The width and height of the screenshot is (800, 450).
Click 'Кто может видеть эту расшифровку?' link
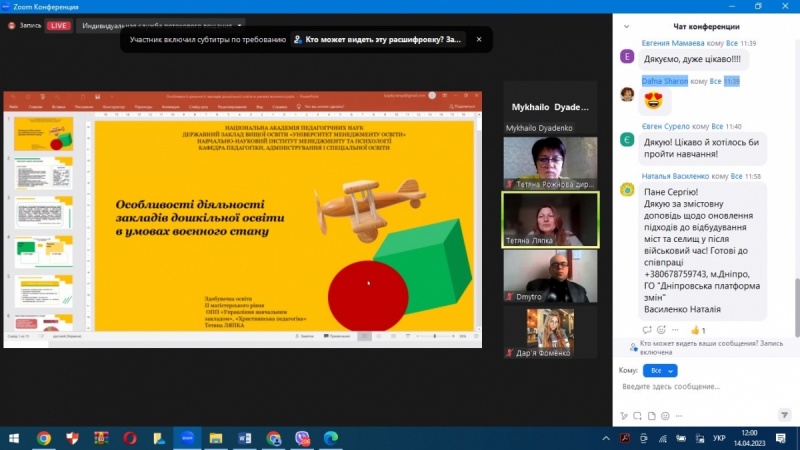377,40
